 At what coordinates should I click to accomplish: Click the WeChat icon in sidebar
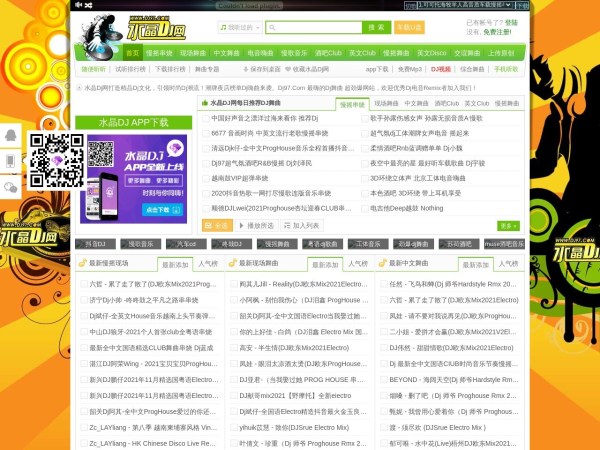[11, 186]
